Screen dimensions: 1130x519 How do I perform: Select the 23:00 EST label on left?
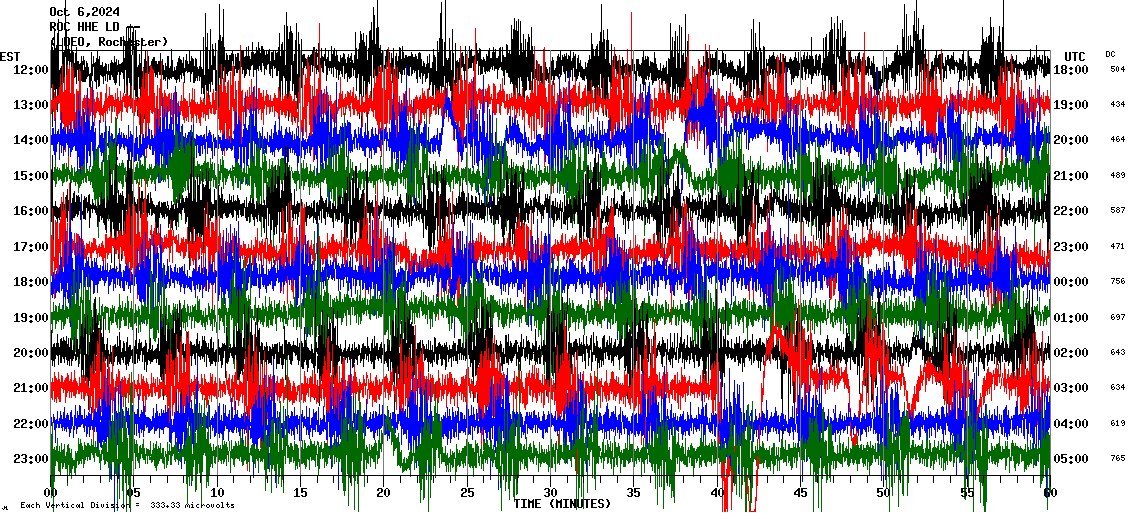coord(31,459)
